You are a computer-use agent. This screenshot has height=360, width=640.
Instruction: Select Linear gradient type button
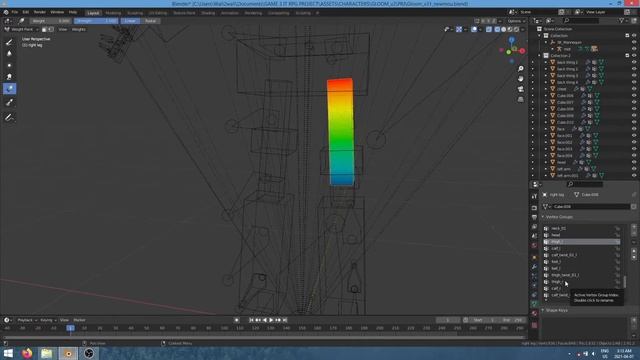tap(130, 21)
